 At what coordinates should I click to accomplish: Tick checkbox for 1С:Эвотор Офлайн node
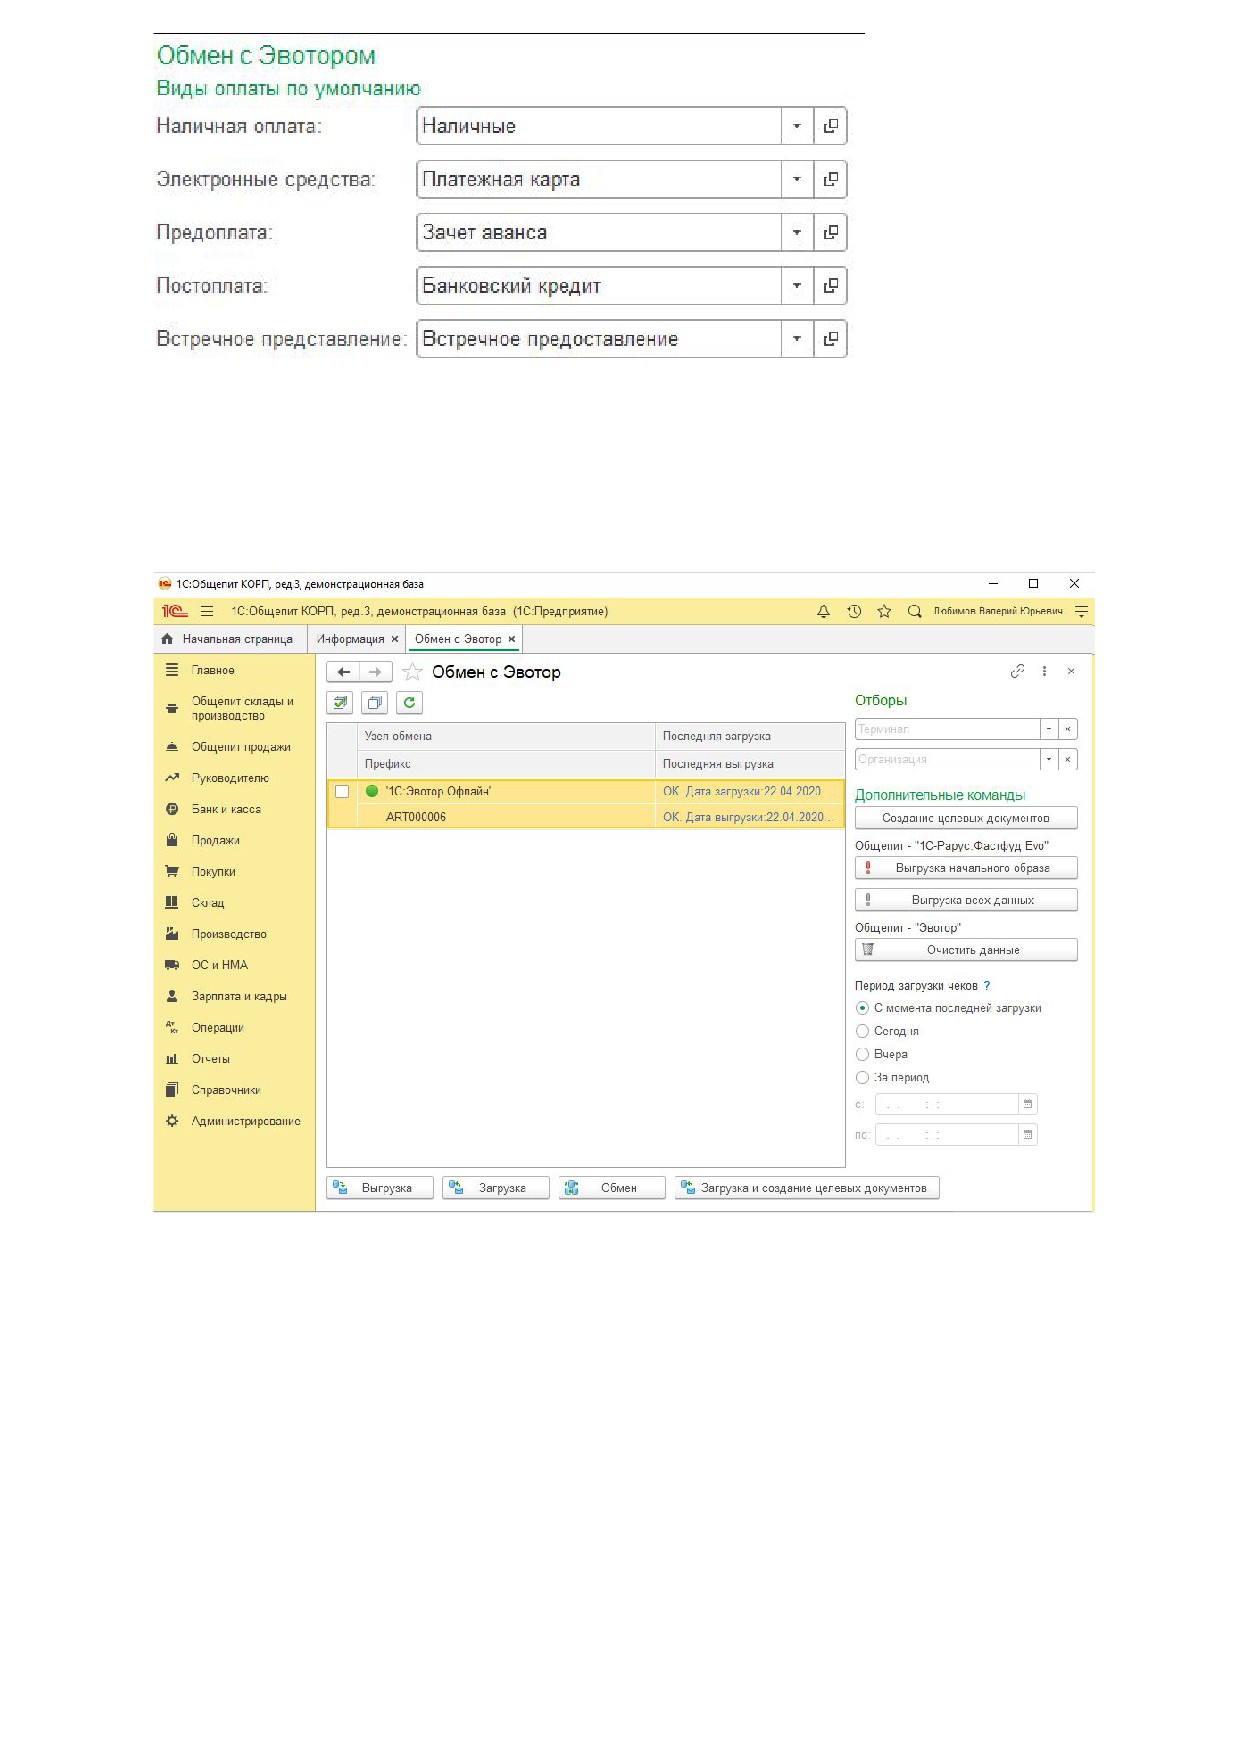coord(342,791)
